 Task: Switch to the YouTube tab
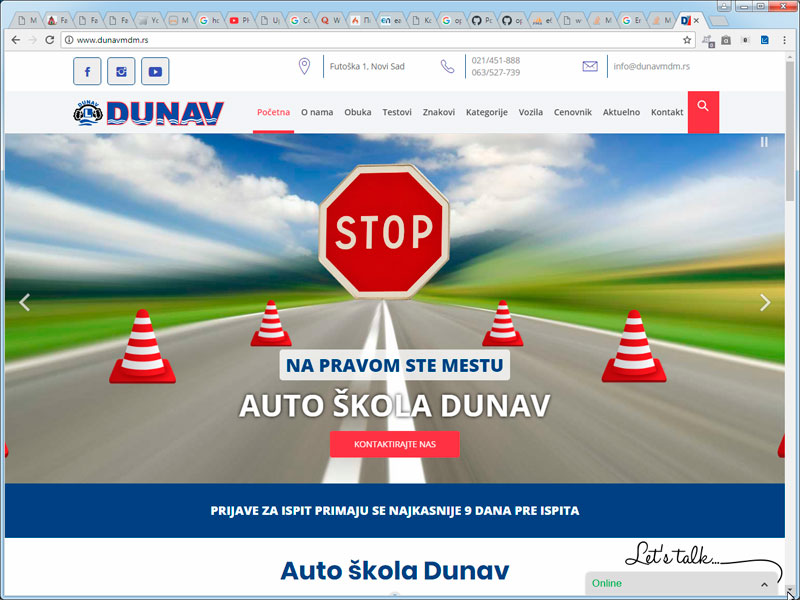coord(240,20)
